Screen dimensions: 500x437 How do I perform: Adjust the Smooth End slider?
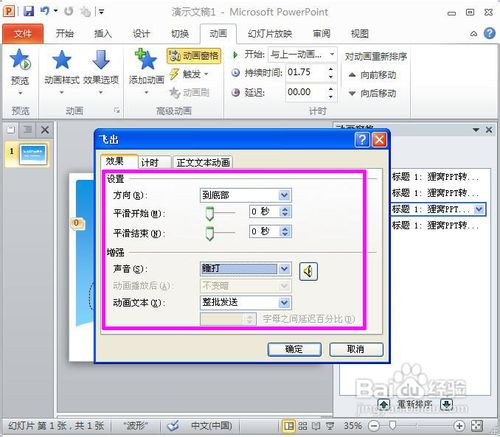tap(210, 233)
